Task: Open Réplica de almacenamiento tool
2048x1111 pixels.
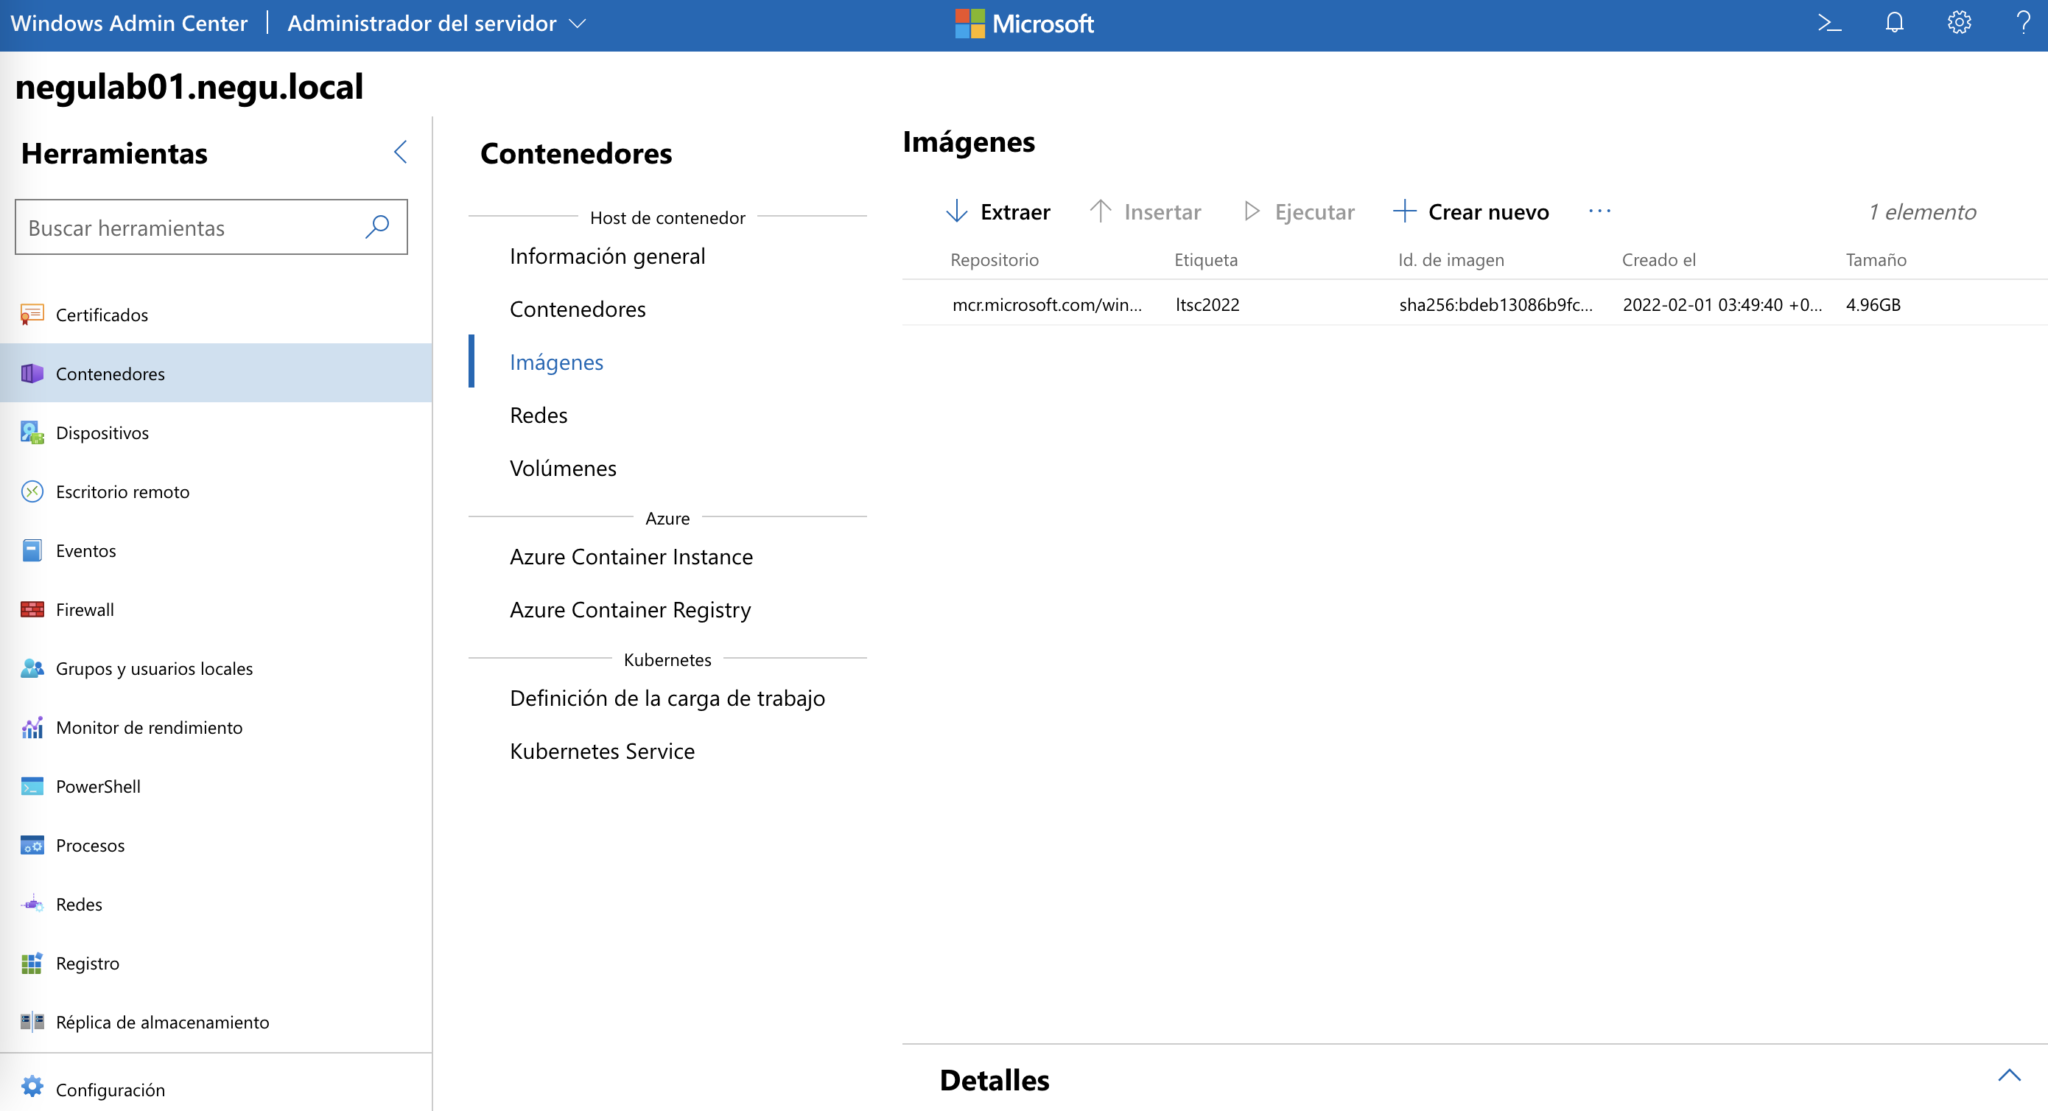Action: coord(162,1022)
